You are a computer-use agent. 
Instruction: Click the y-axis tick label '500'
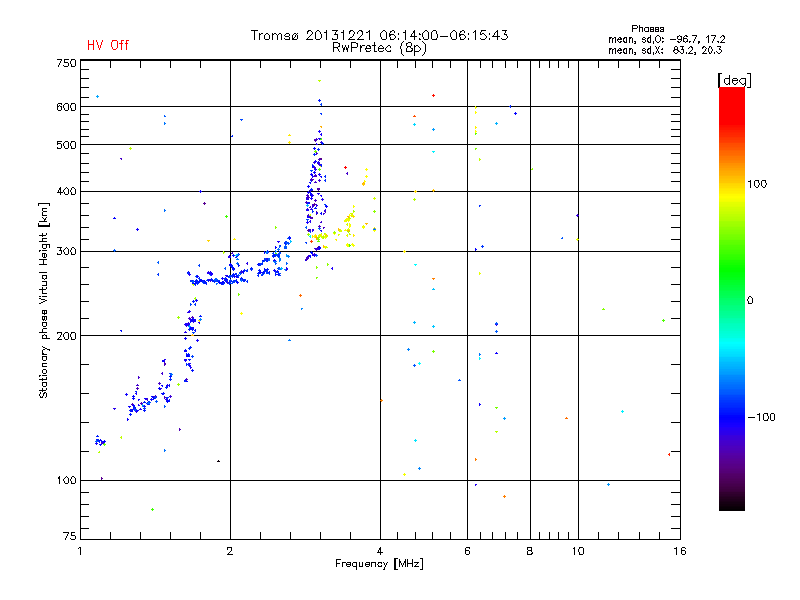pyautogui.click(x=66, y=145)
